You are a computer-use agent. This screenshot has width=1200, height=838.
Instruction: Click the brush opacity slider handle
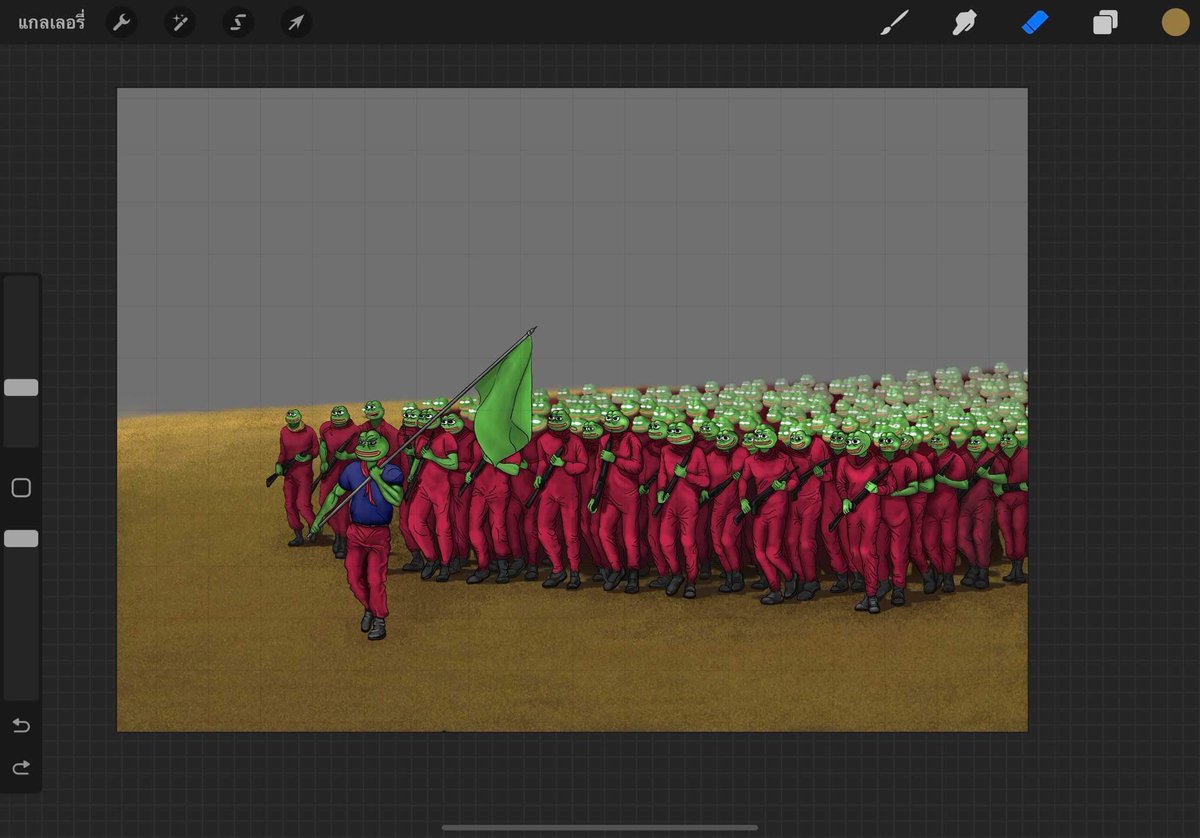click(21, 539)
